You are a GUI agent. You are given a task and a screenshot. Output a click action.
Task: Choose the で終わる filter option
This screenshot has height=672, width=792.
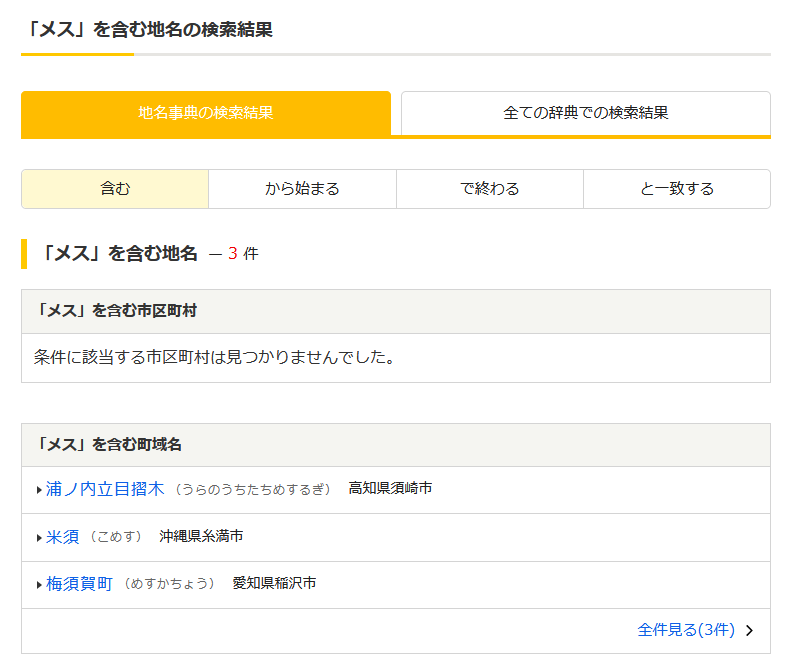(x=490, y=189)
